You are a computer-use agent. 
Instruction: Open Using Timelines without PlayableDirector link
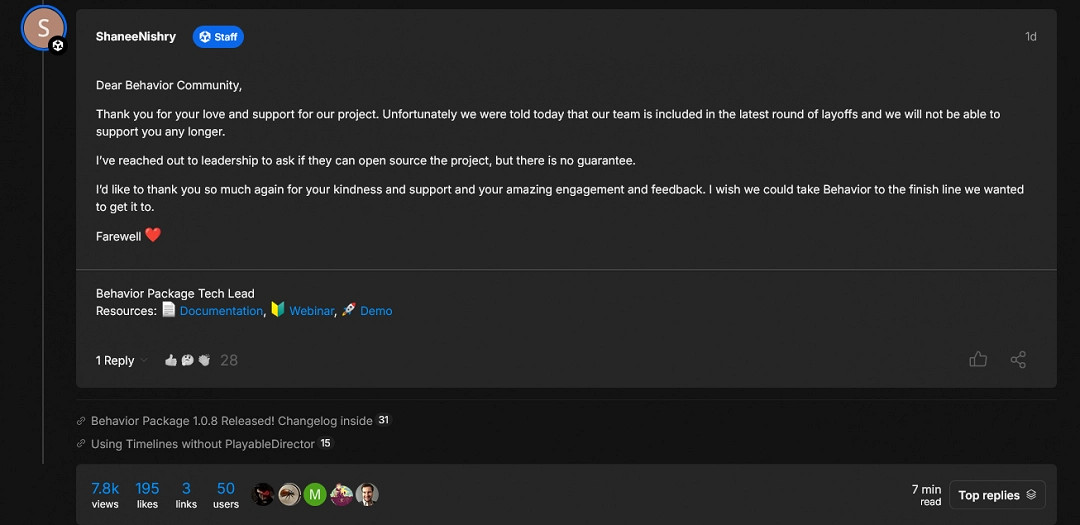click(x=202, y=444)
